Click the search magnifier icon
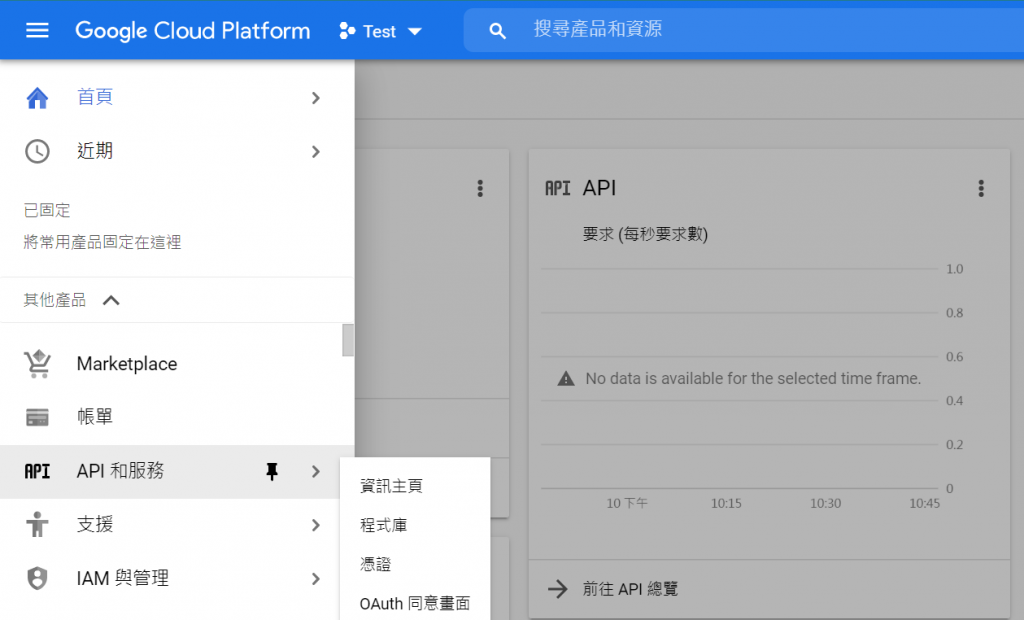 pos(498,31)
